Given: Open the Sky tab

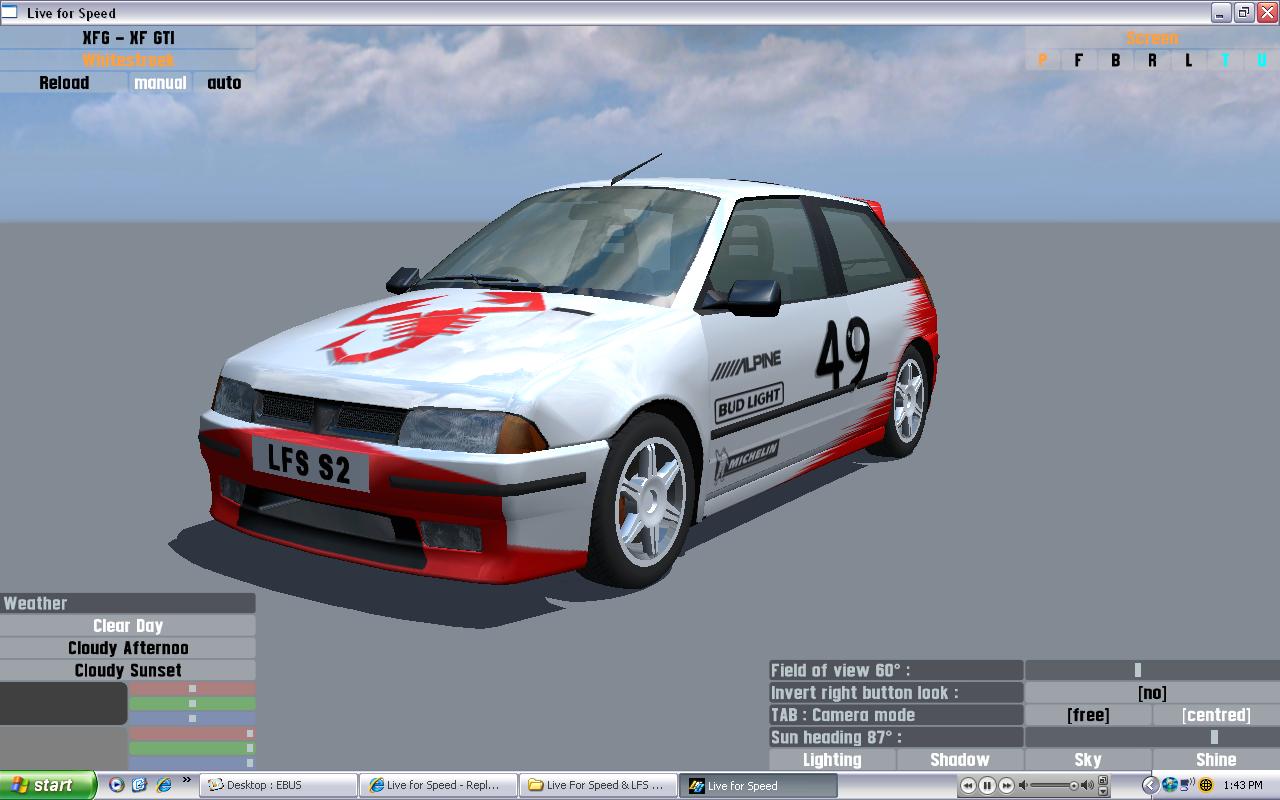Looking at the screenshot, I should click(x=1088, y=760).
